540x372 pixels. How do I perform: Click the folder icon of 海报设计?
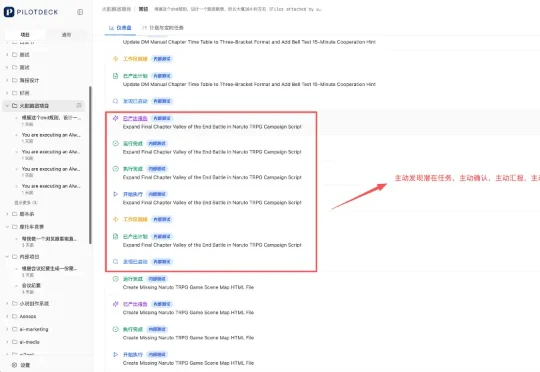[x=14, y=80]
